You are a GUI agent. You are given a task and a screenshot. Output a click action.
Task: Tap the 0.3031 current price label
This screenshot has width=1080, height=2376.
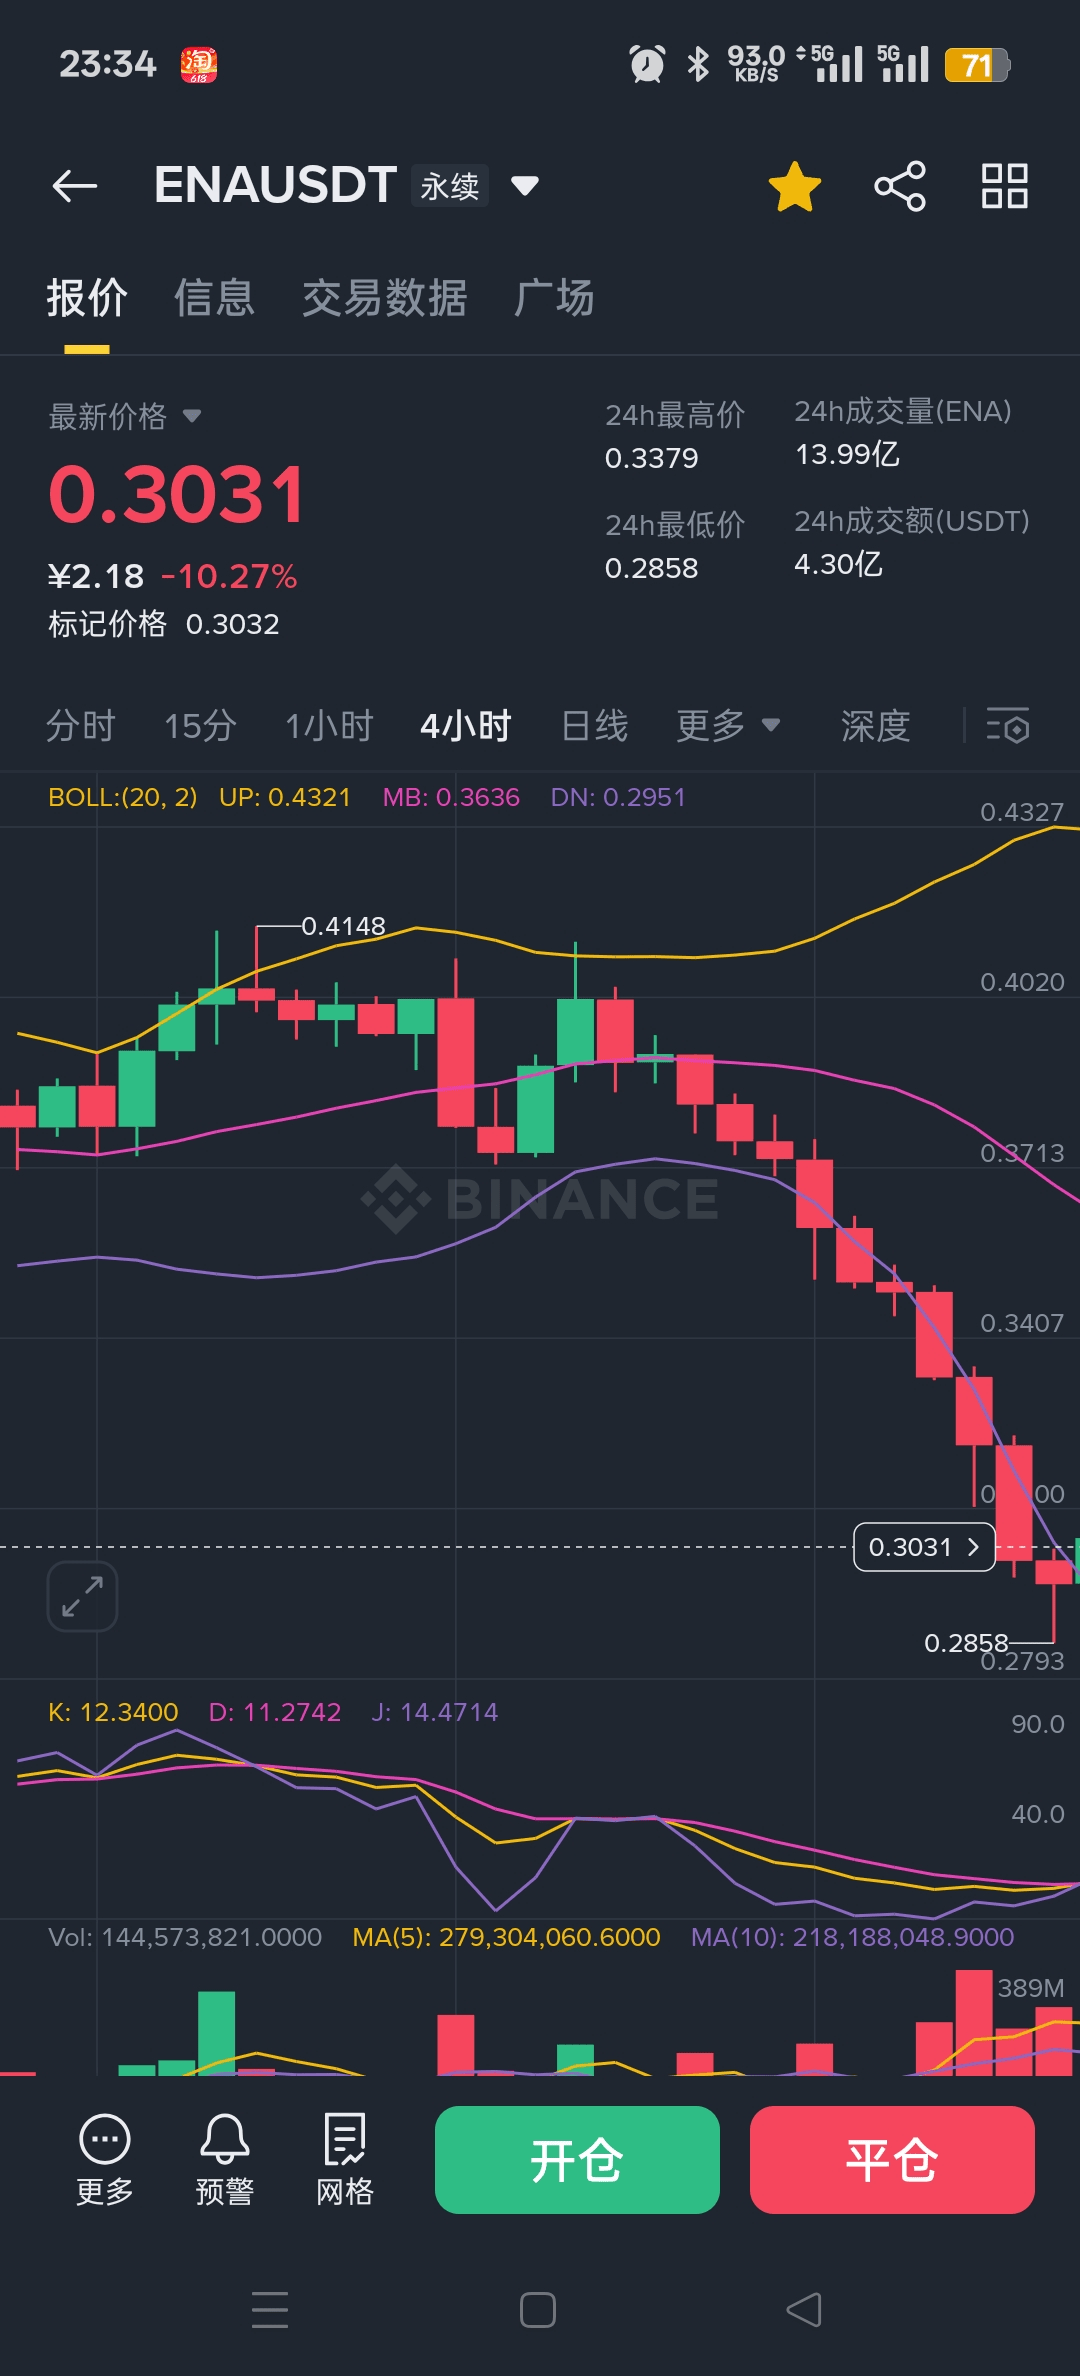pyautogui.click(x=924, y=1547)
